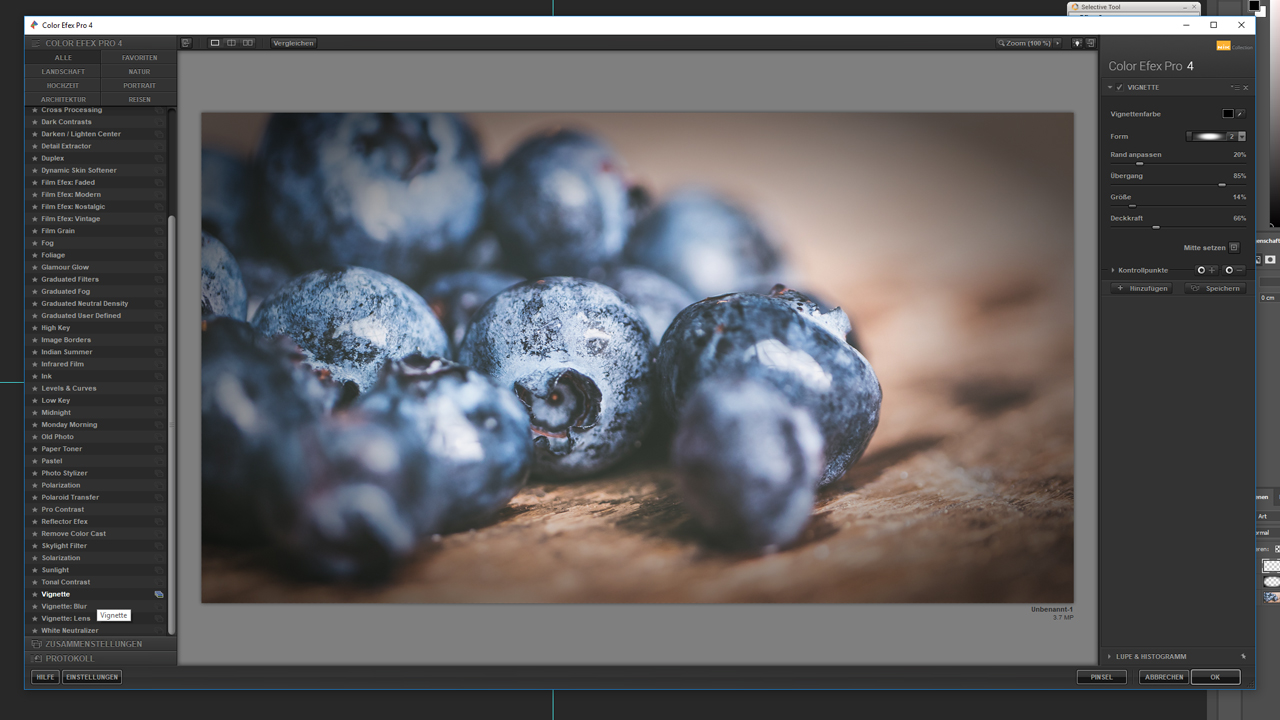Screen dimensions: 1280x720
Task: Open presets icon of Cross Processing filter
Action: click(159, 110)
